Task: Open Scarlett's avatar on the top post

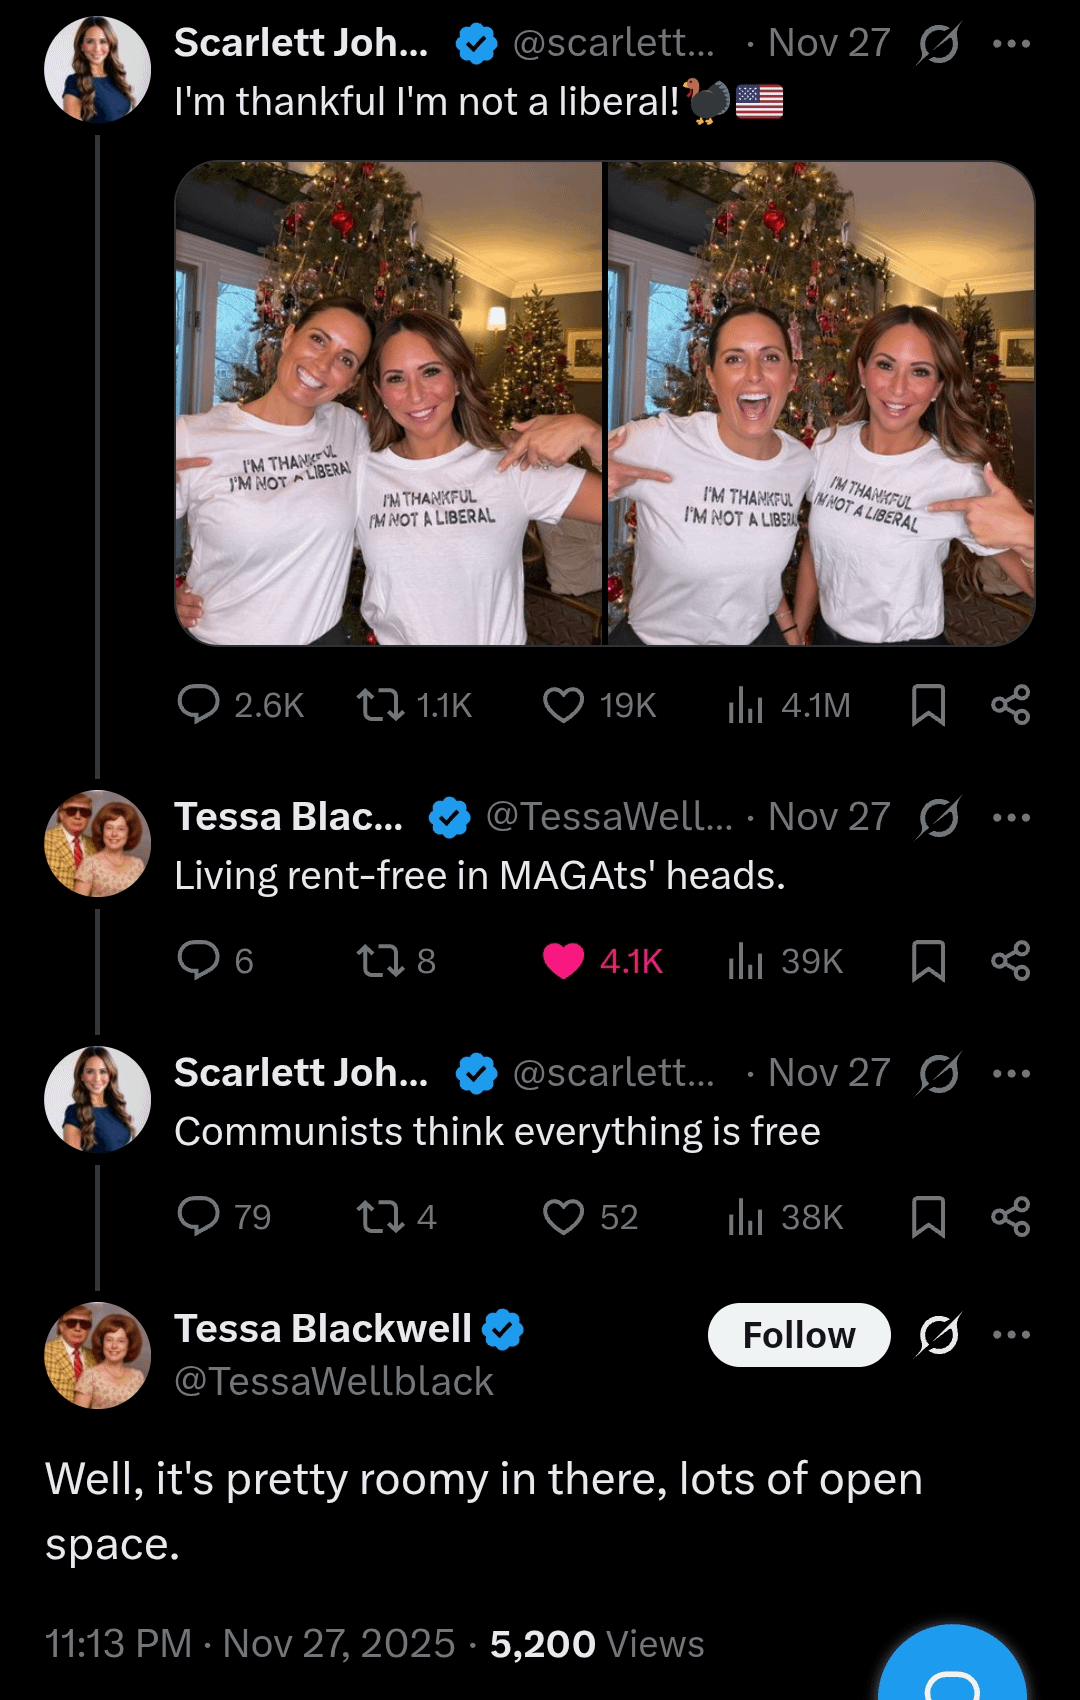Action: [x=97, y=69]
